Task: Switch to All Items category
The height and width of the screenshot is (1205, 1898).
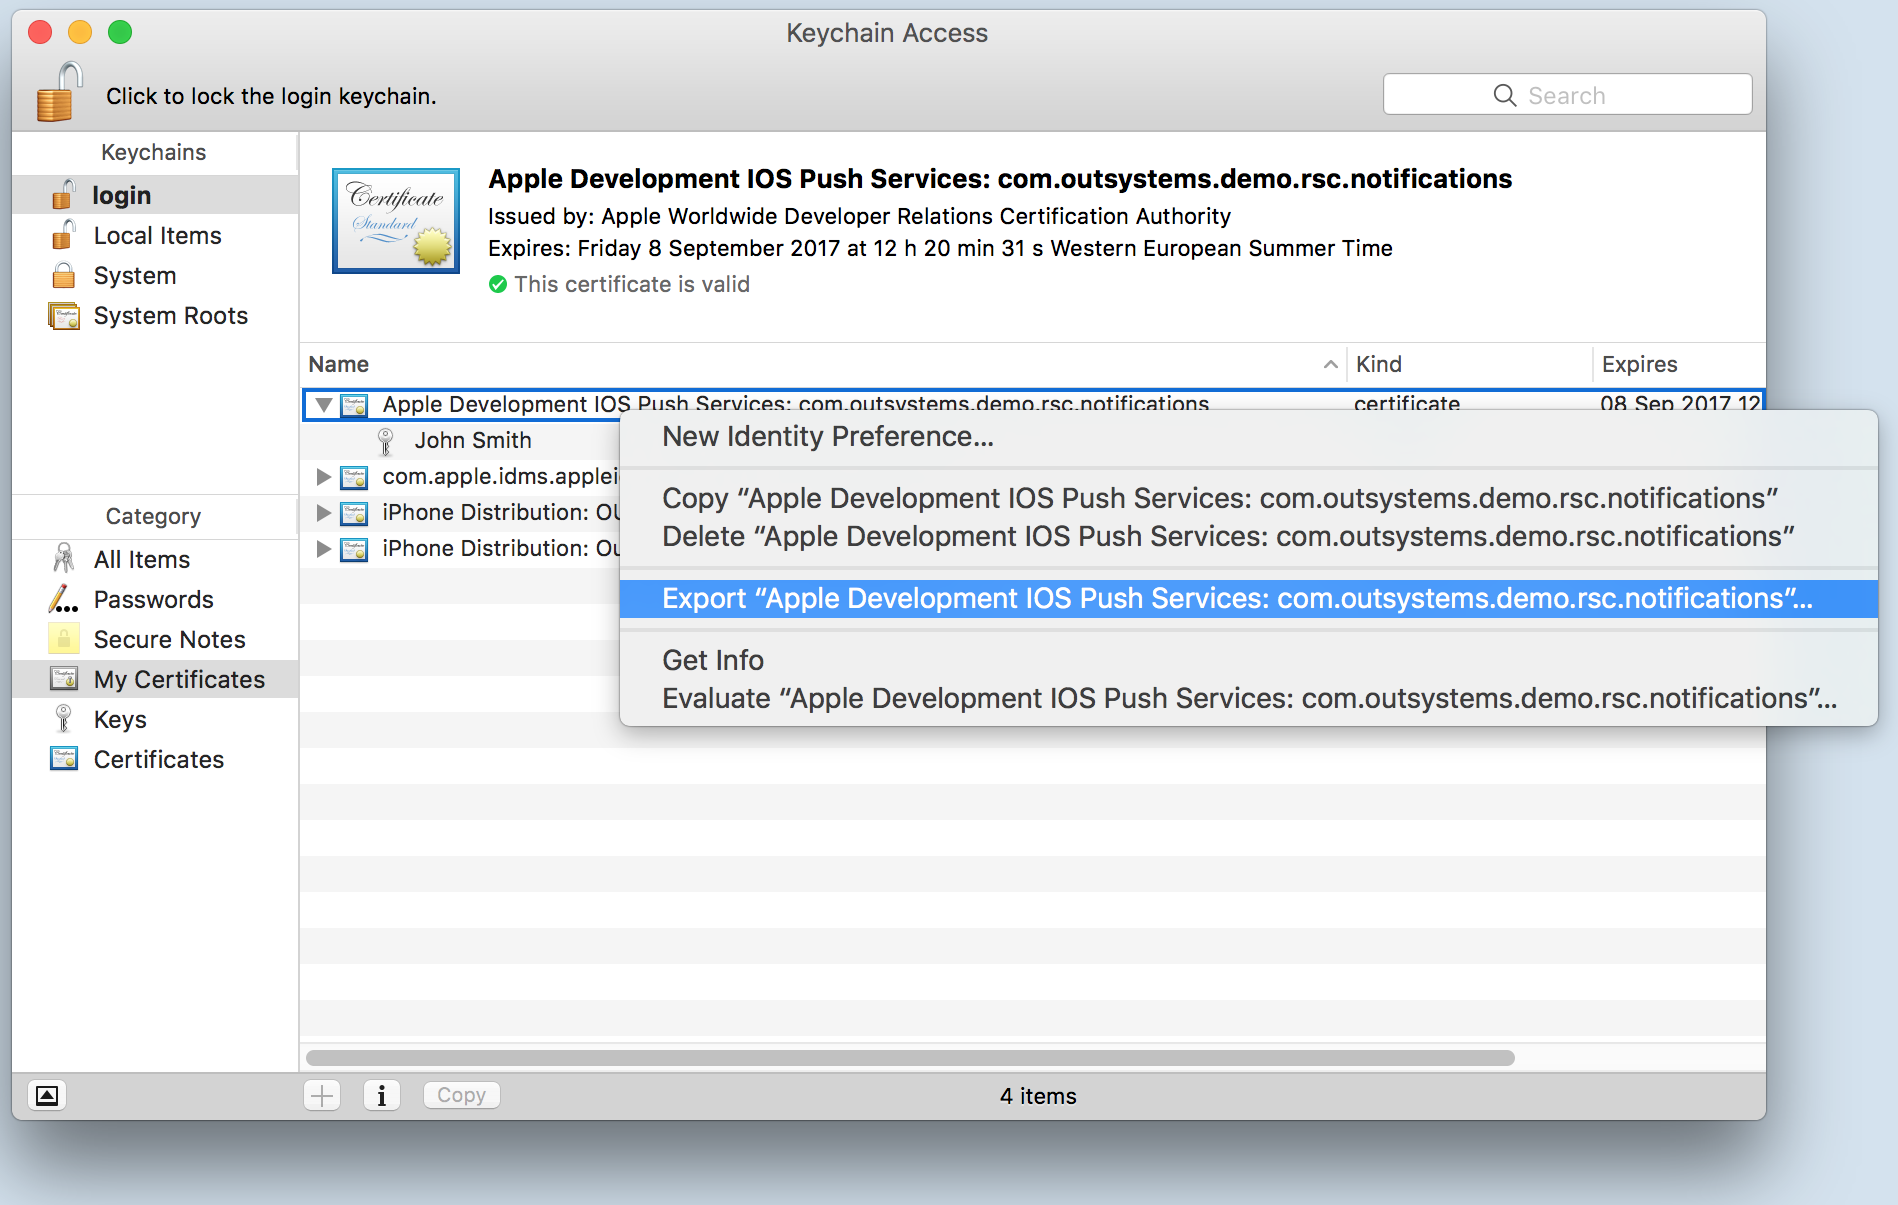Action: pyautogui.click(x=140, y=559)
